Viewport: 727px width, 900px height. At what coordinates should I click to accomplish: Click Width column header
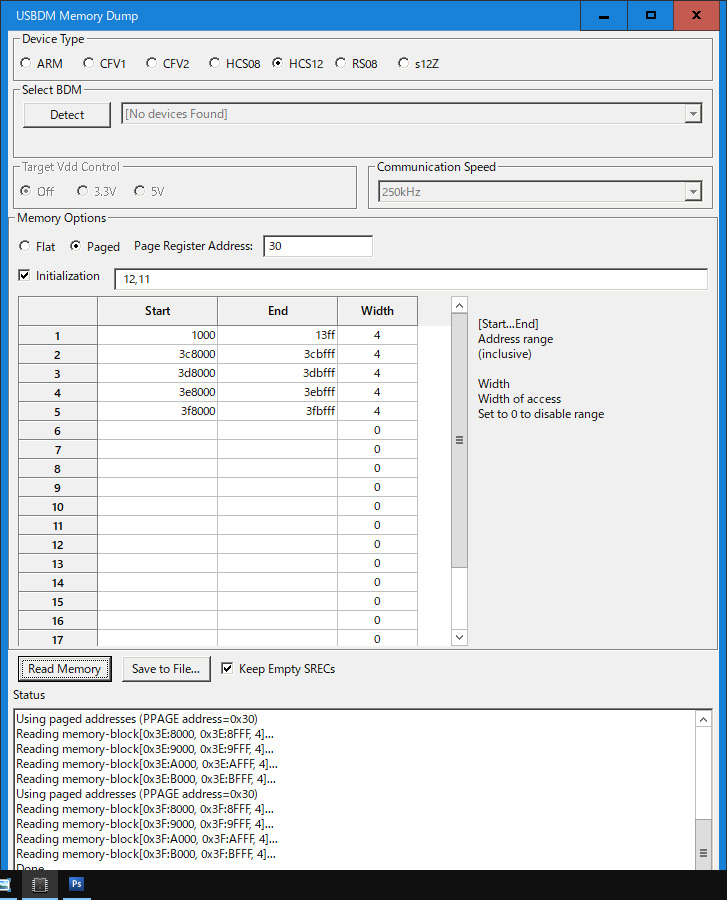(377, 311)
